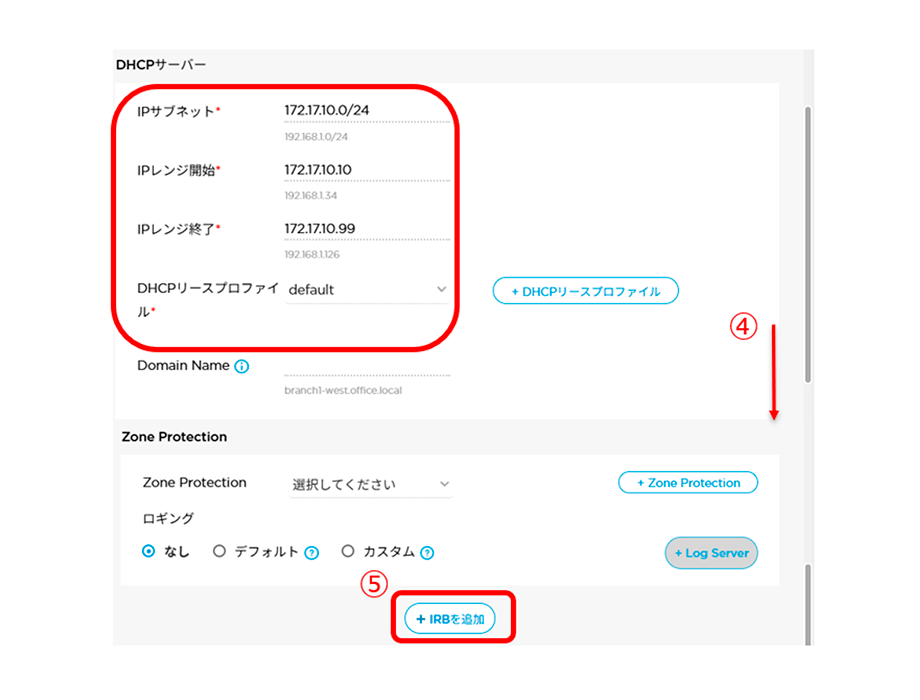Viewport: 920px width, 700px height.
Task: Choose the デフォルト logging radio option
Action: [x=220, y=551]
